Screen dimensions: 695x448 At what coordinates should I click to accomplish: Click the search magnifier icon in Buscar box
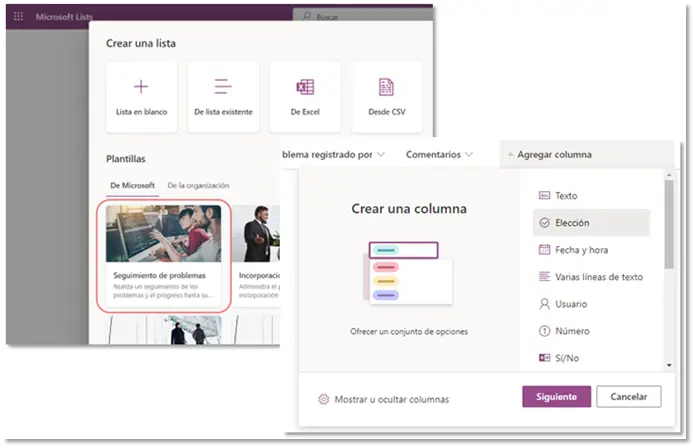tap(306, 16)
